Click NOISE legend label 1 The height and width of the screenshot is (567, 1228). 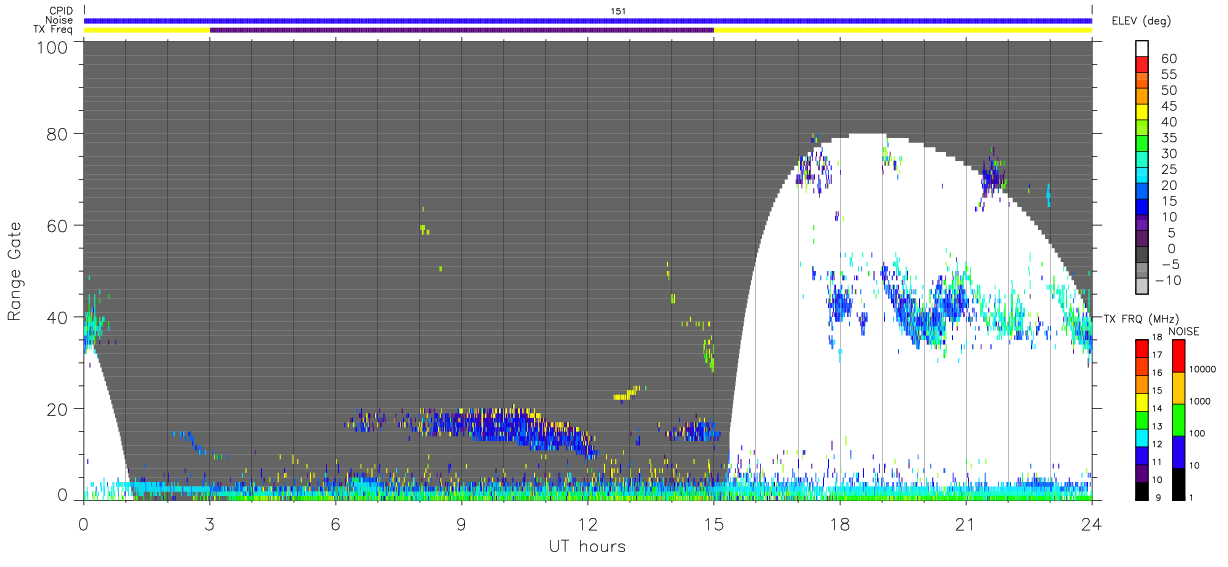1193,497
